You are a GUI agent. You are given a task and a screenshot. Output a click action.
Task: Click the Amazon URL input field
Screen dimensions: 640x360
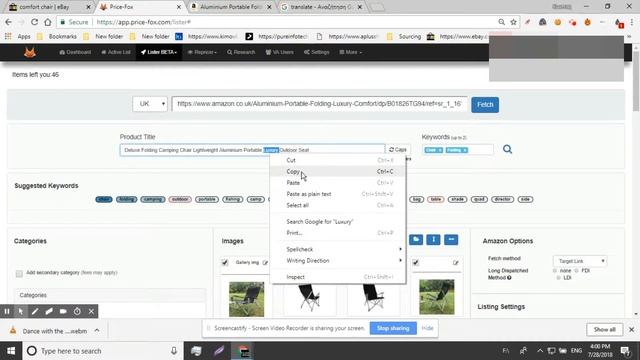tap(320, 104)
